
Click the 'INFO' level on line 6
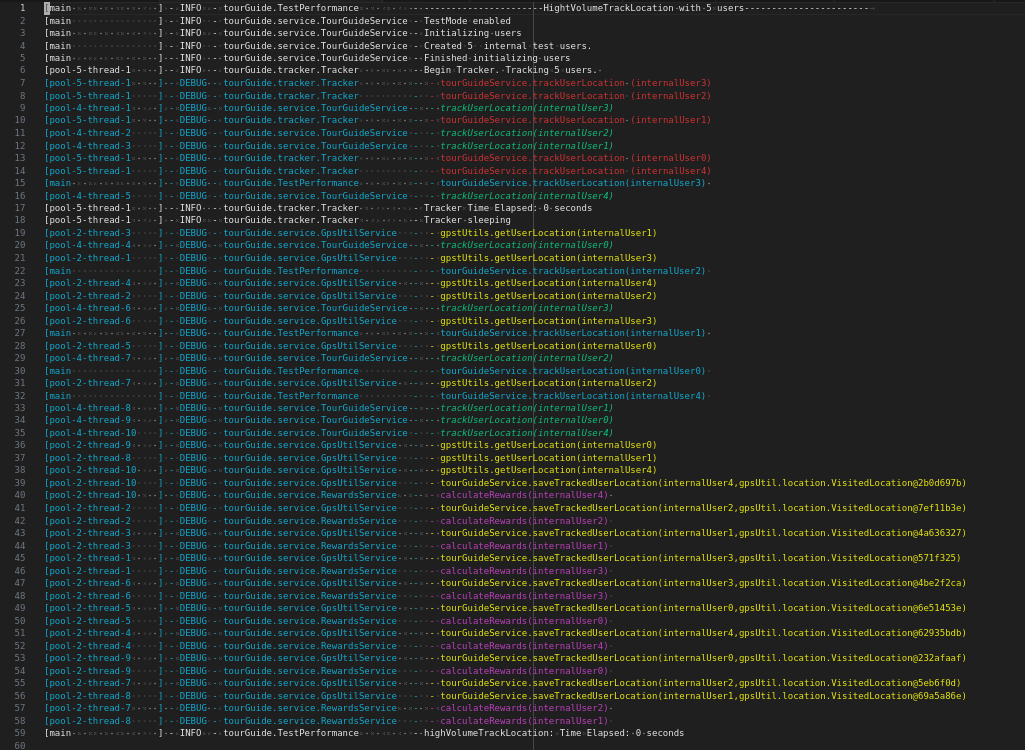point(190,71)
